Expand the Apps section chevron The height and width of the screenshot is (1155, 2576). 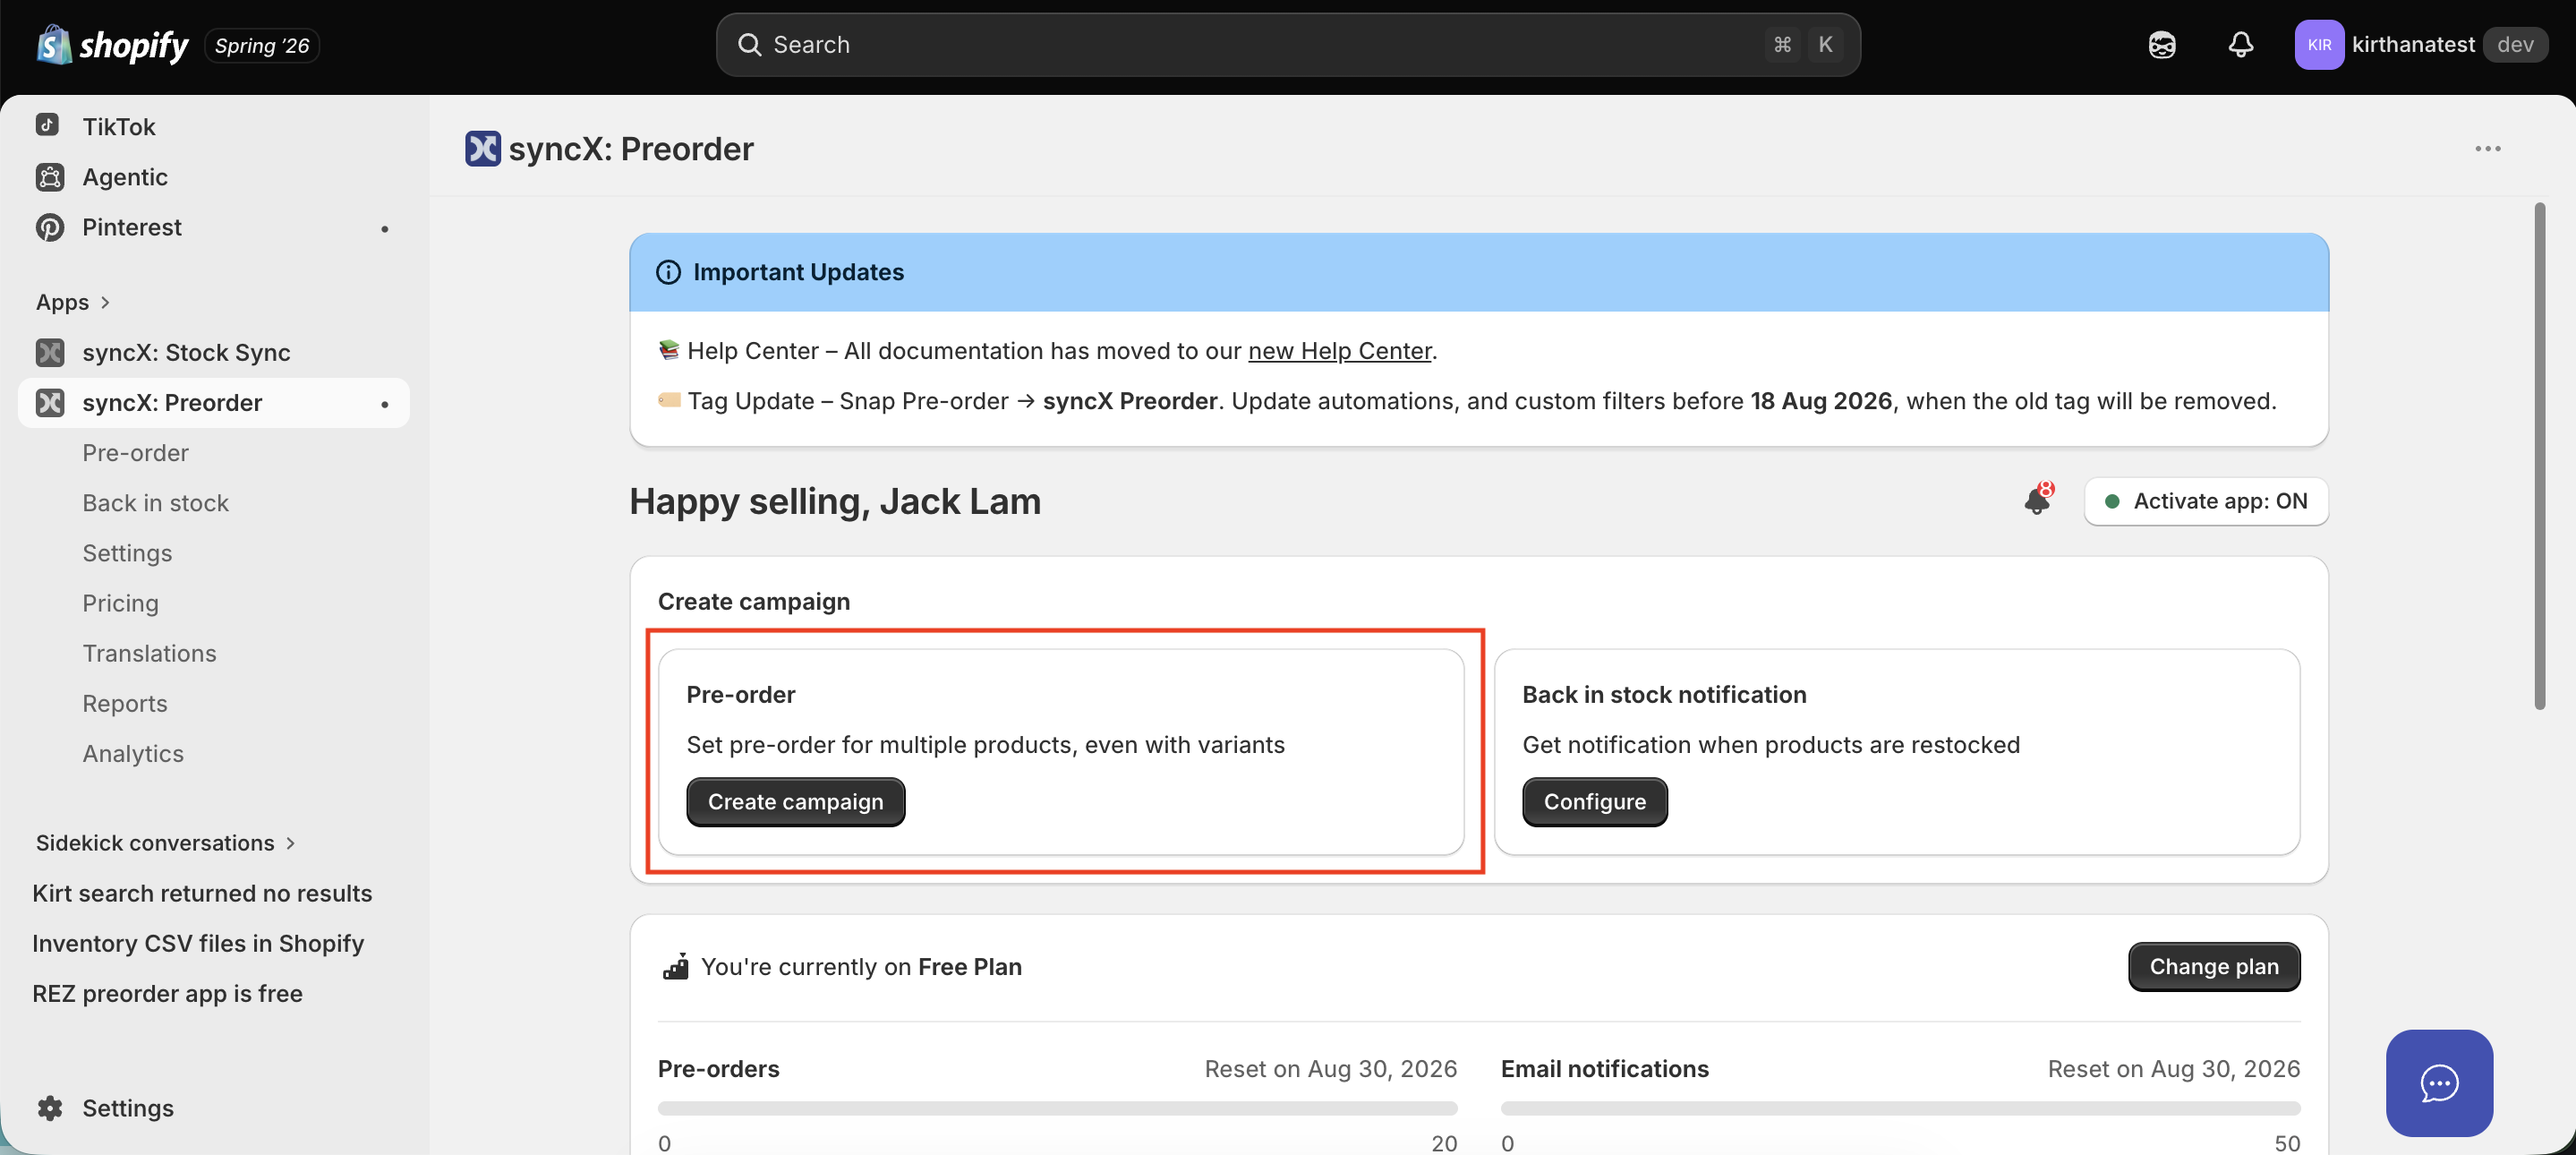click(105, 302)
